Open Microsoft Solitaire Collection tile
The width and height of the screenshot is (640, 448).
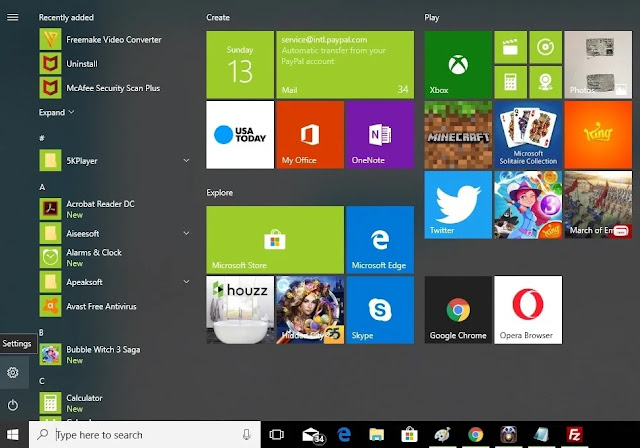click(528, 135)
